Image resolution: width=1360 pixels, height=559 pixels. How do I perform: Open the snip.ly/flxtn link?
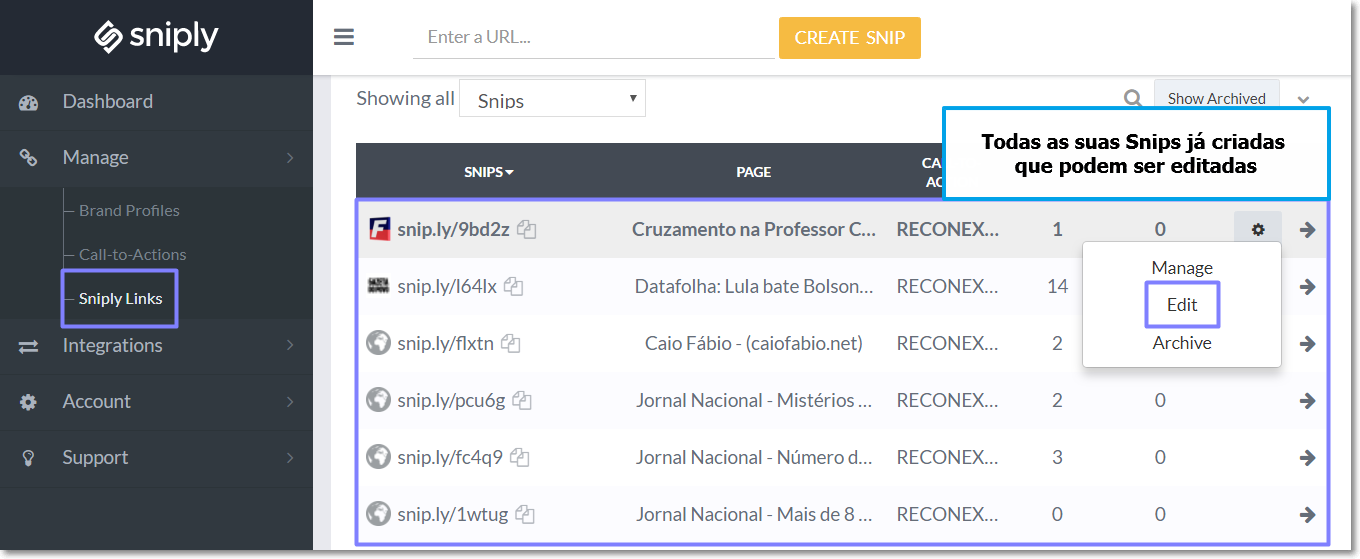[445, 344]
